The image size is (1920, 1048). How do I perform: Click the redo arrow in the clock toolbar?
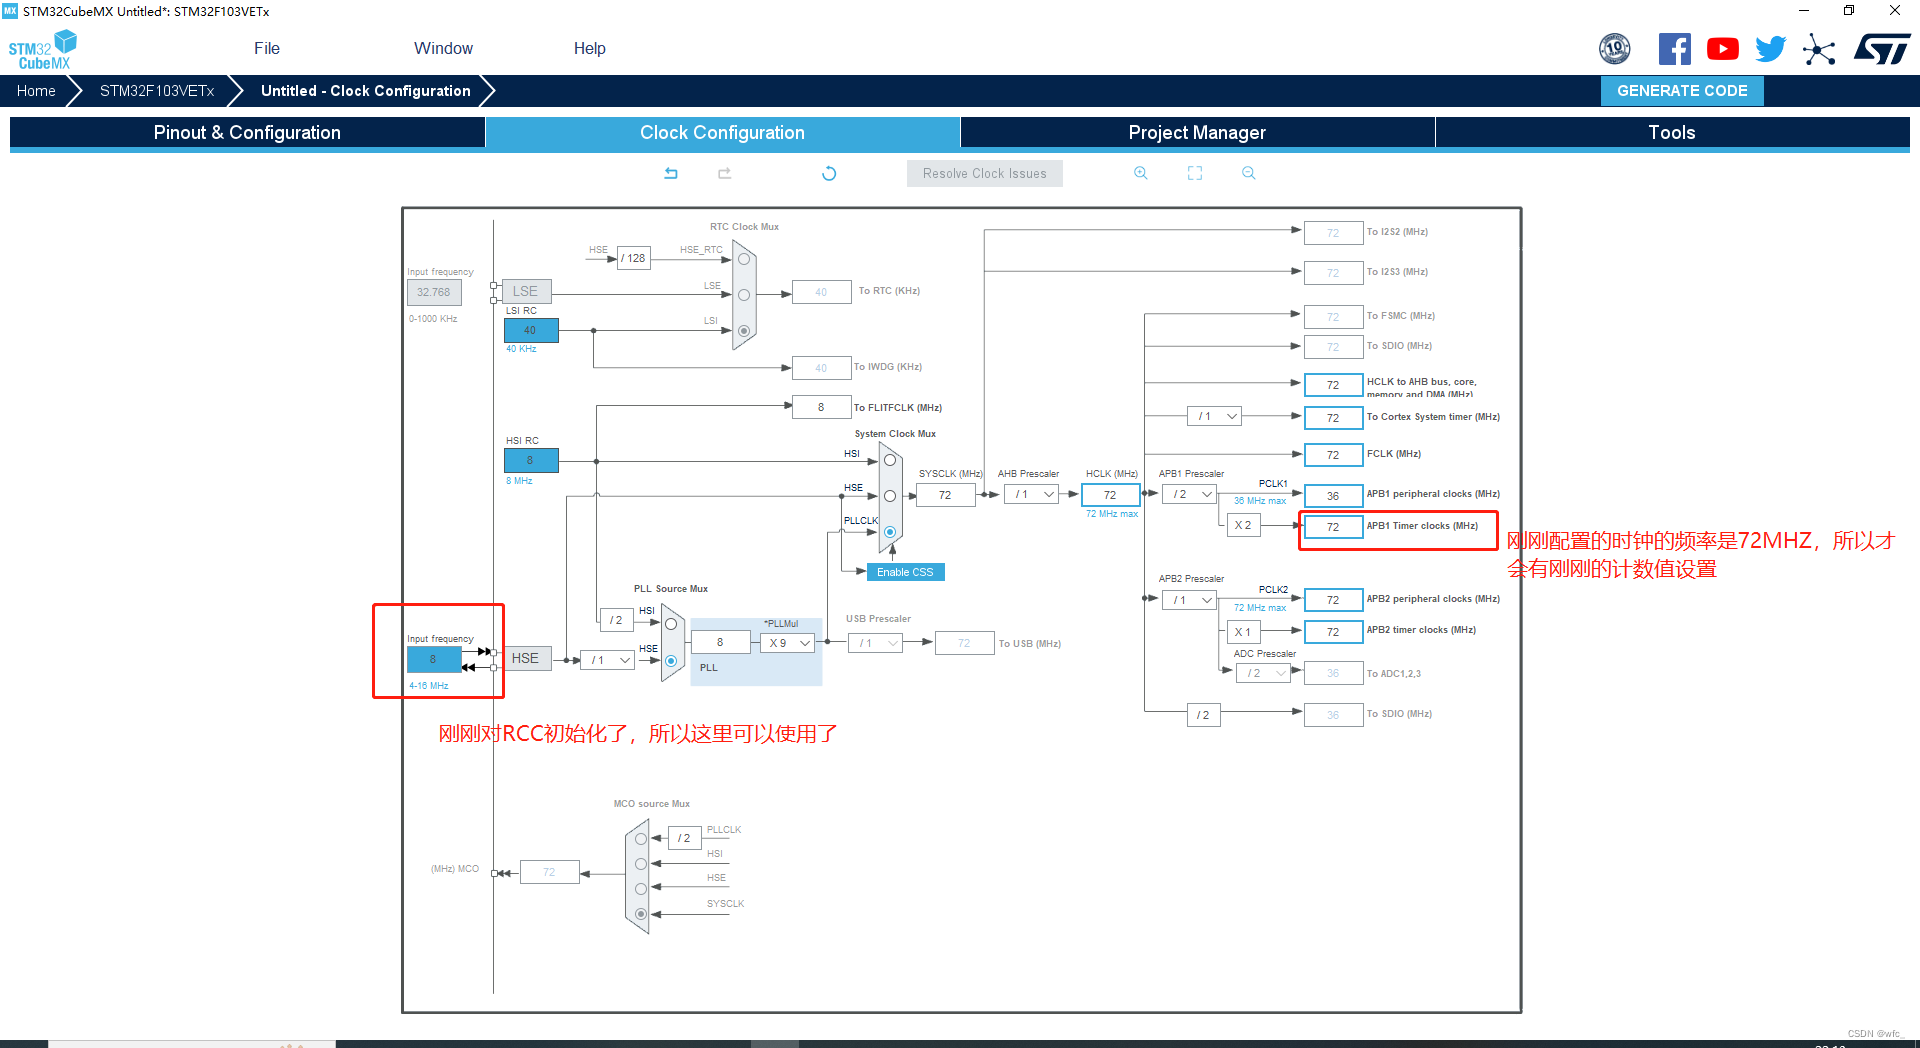[x=725, y=173]
